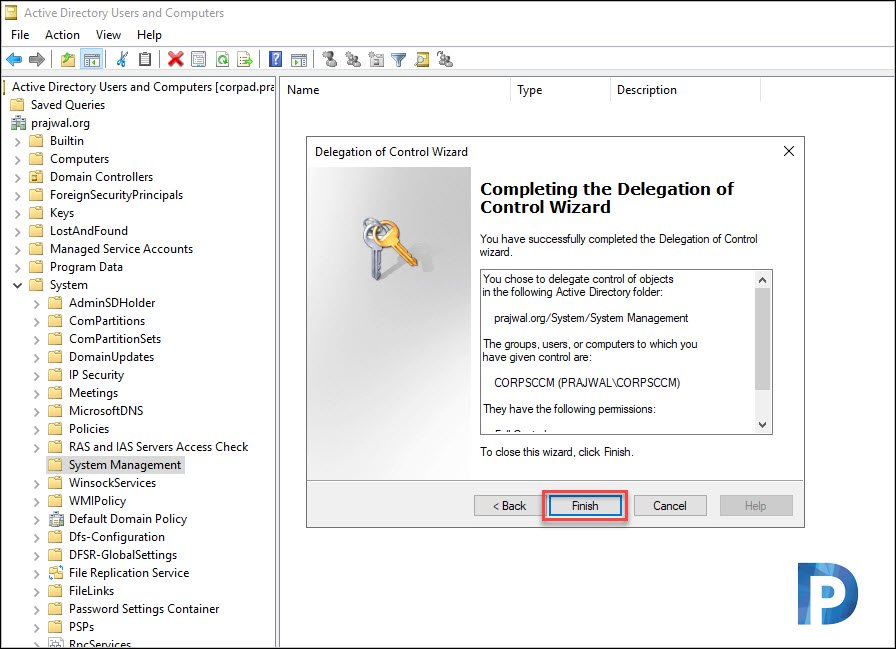Image resolution: width=896 pixels, height=649 pixels.
Task: Click the blue Help question mark icon
Action: pos(275,59)
